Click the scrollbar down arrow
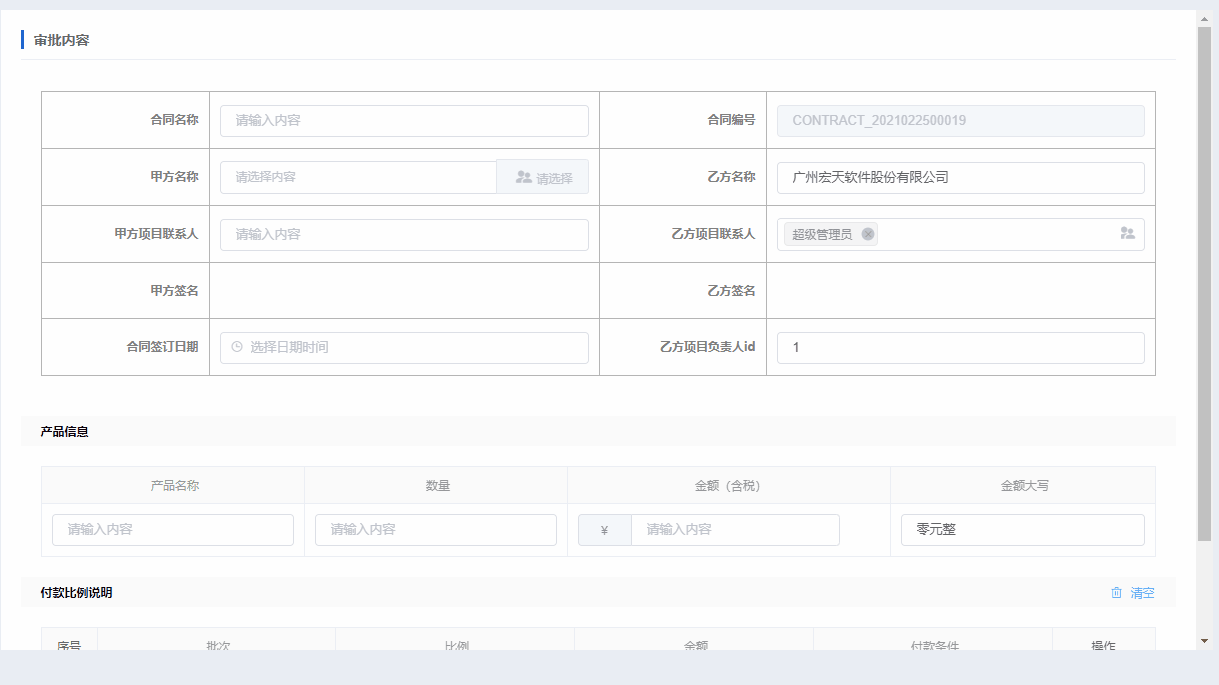This screenshot has width=1219, height=685. [1204, 640]
